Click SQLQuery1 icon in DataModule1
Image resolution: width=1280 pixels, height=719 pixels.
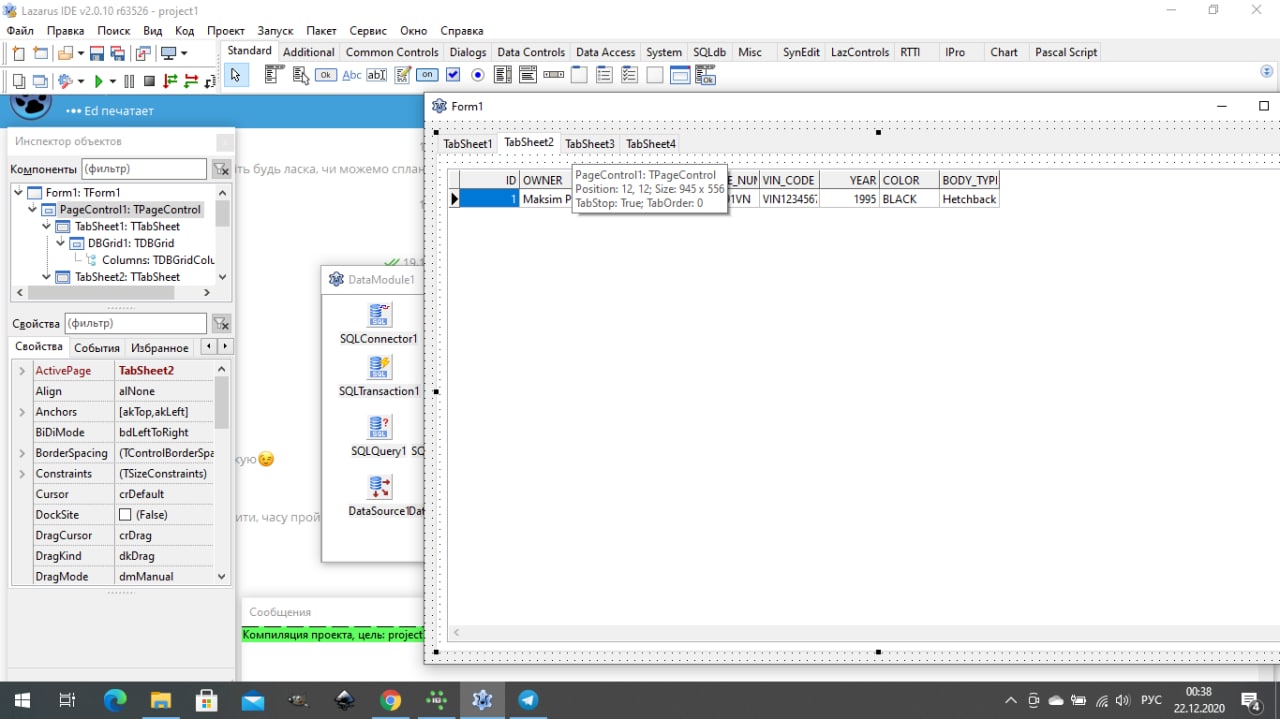tap(379, 427)
